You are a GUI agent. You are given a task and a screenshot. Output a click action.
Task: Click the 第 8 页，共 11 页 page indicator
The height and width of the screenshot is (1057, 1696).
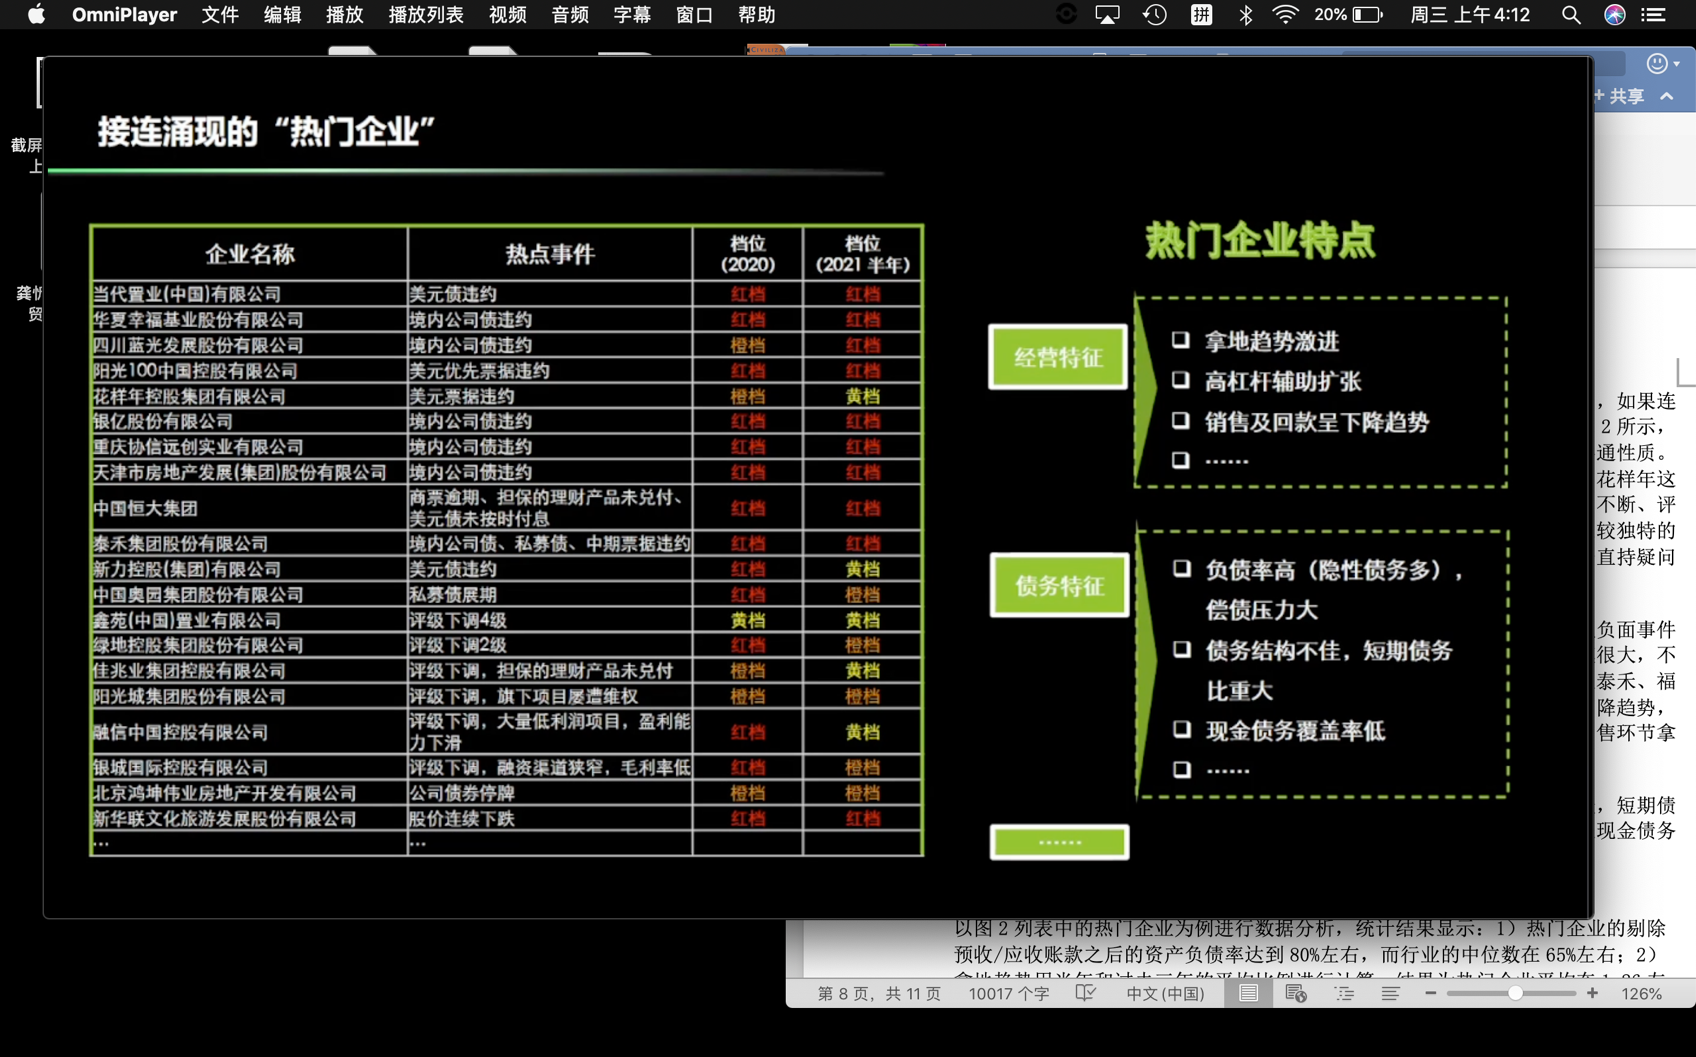(x=879, y=993)
